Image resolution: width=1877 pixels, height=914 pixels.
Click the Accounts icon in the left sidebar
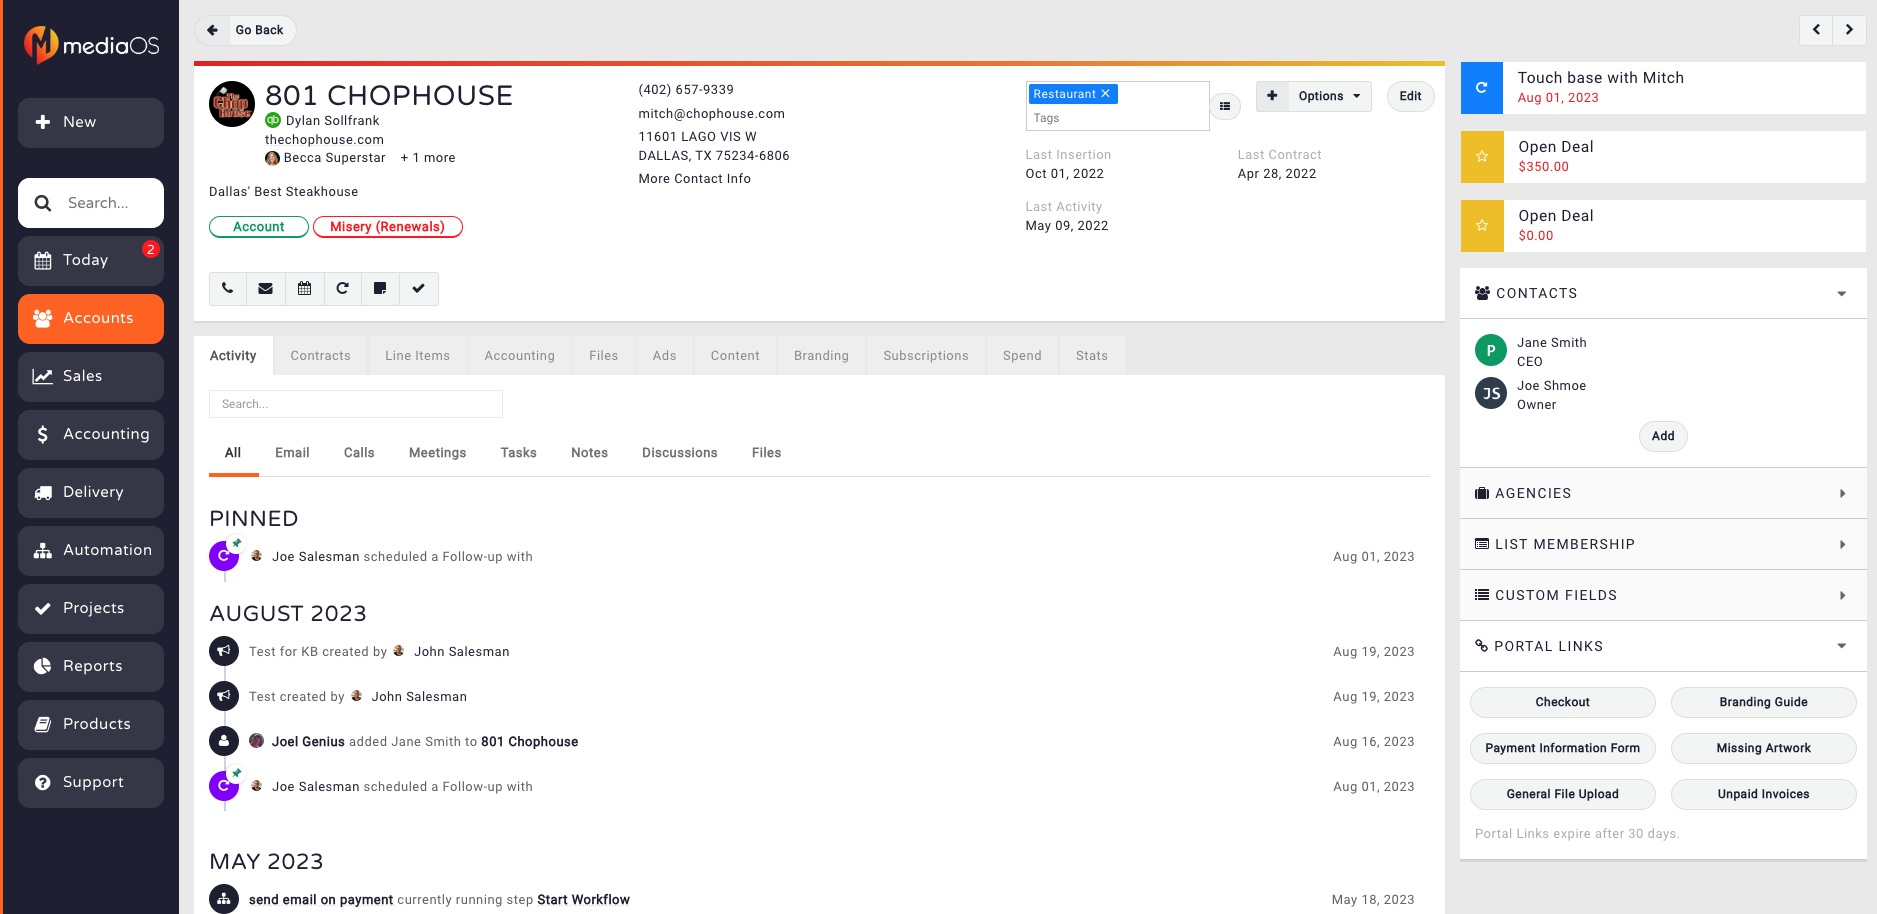(42, 318)
